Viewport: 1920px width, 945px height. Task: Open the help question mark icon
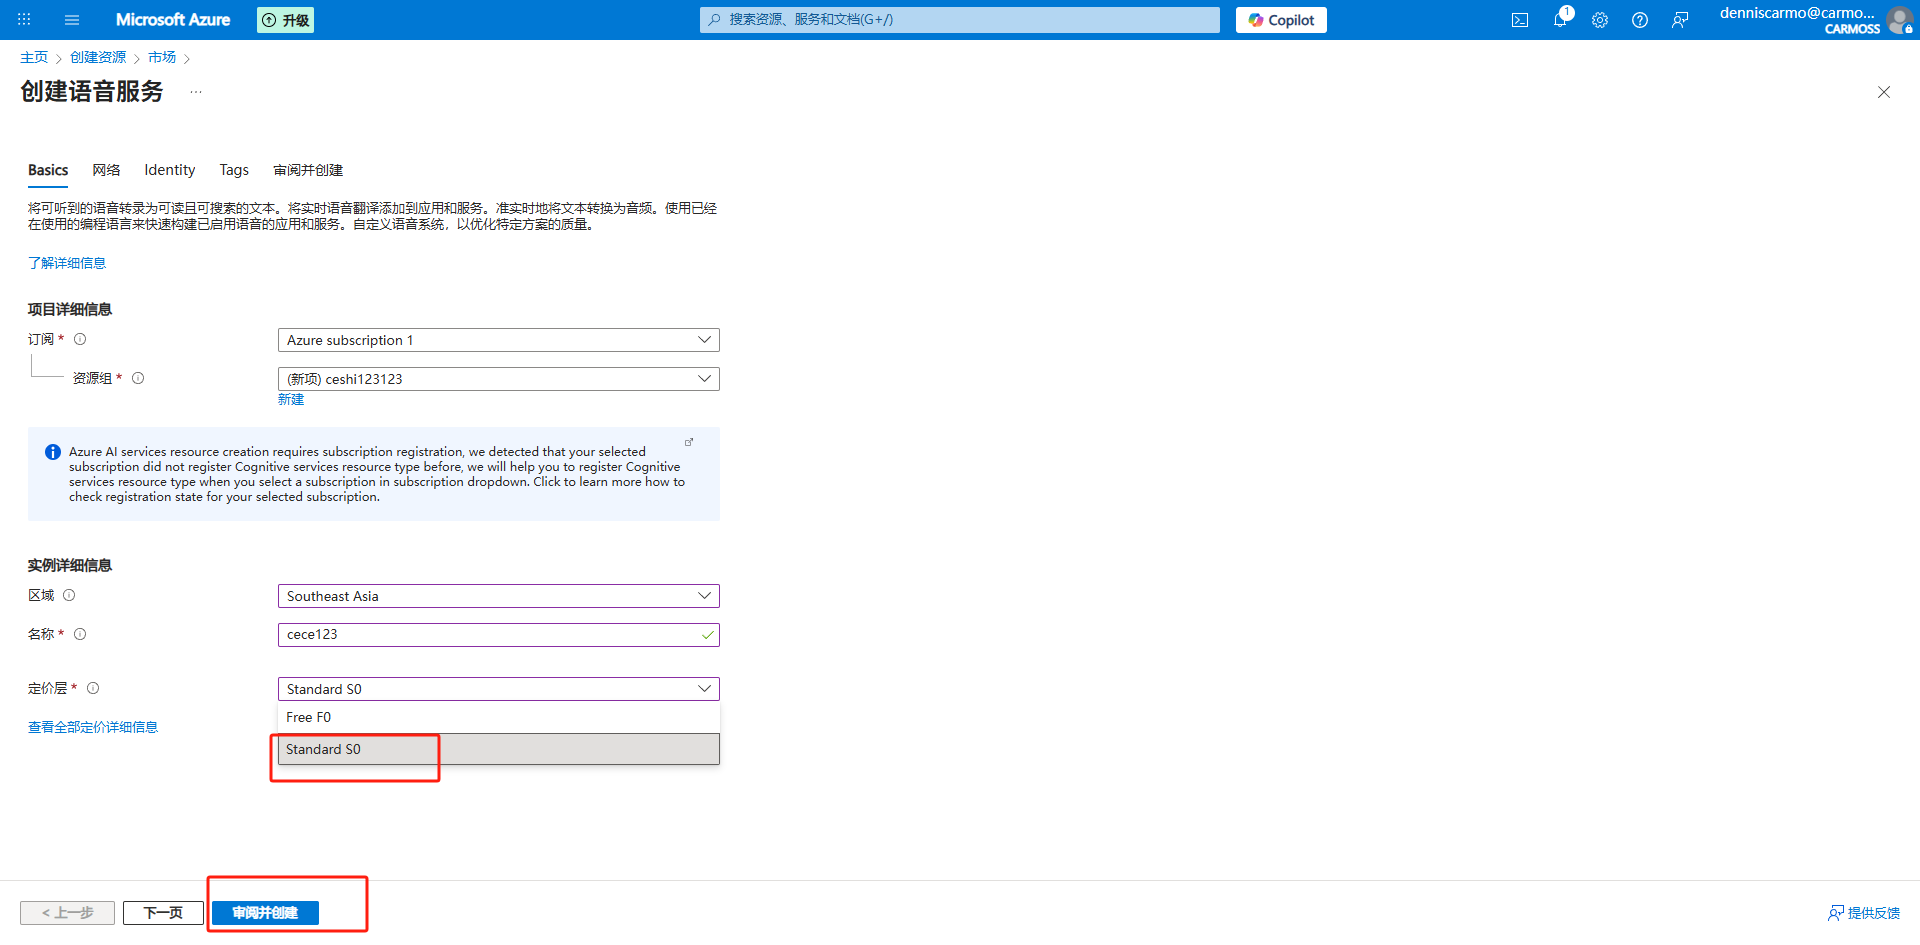coord(1640,20)
